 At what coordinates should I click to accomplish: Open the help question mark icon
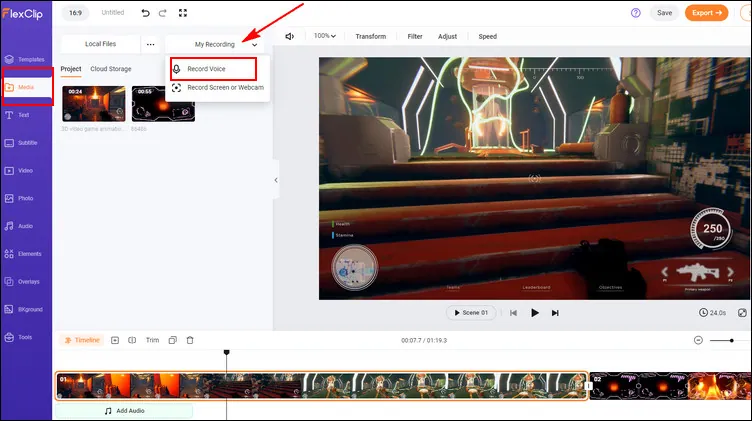pos(635,13)
